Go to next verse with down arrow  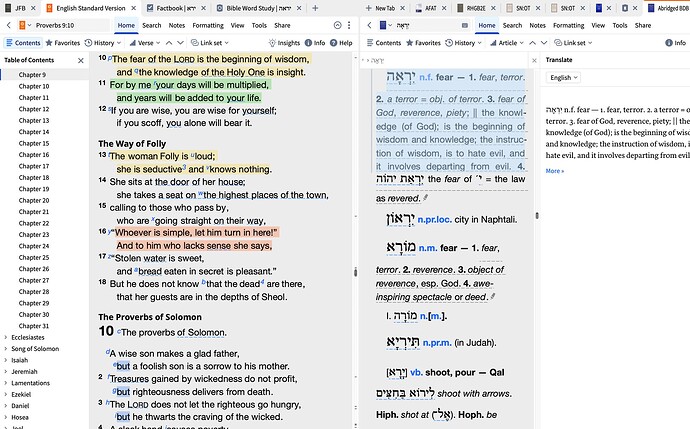[180, 43]
